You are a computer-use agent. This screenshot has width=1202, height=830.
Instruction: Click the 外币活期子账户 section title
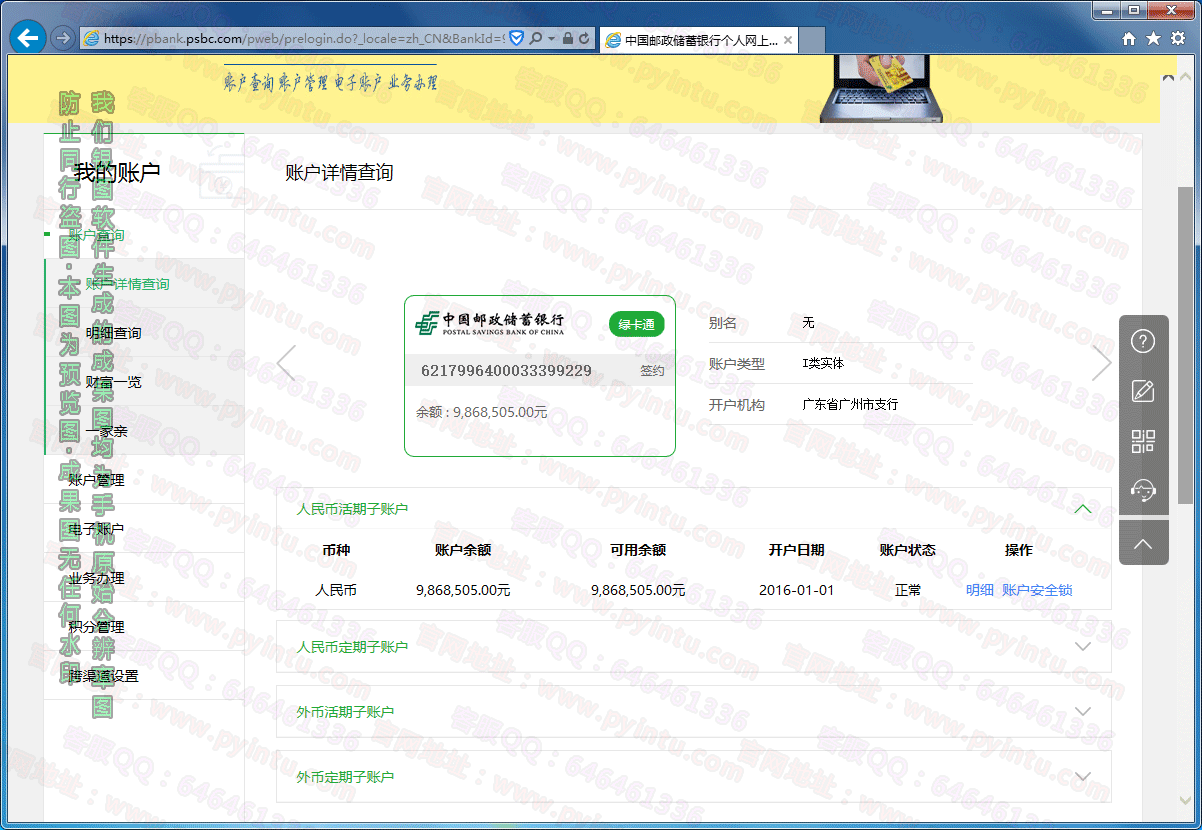coord(346,712)
